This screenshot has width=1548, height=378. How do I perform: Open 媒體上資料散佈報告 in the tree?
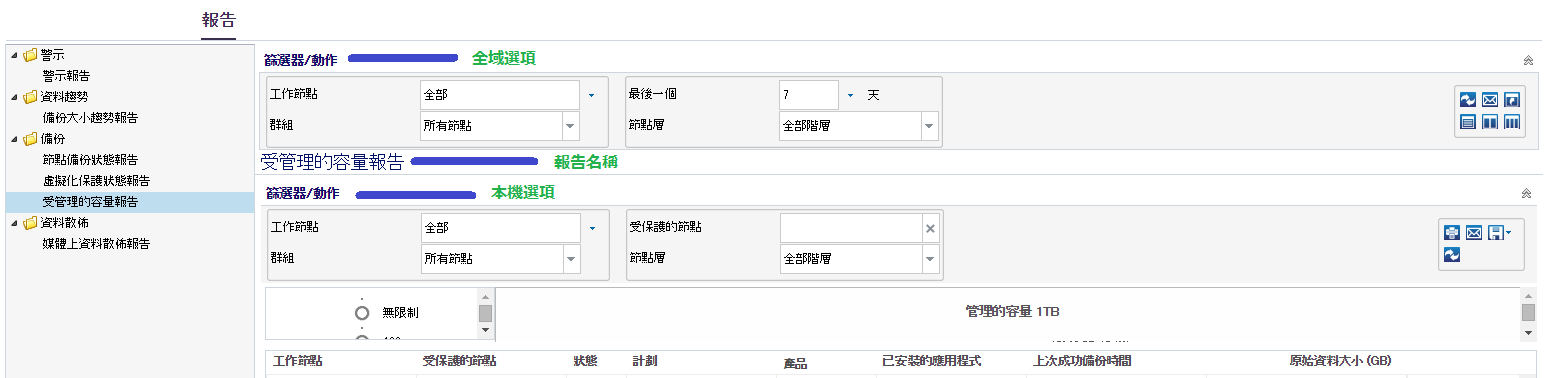click(96, 243)
